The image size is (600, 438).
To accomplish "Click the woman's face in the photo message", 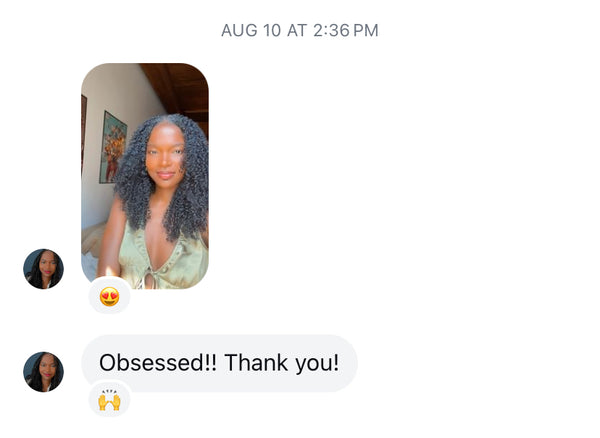I will click(x=166, y=155).
